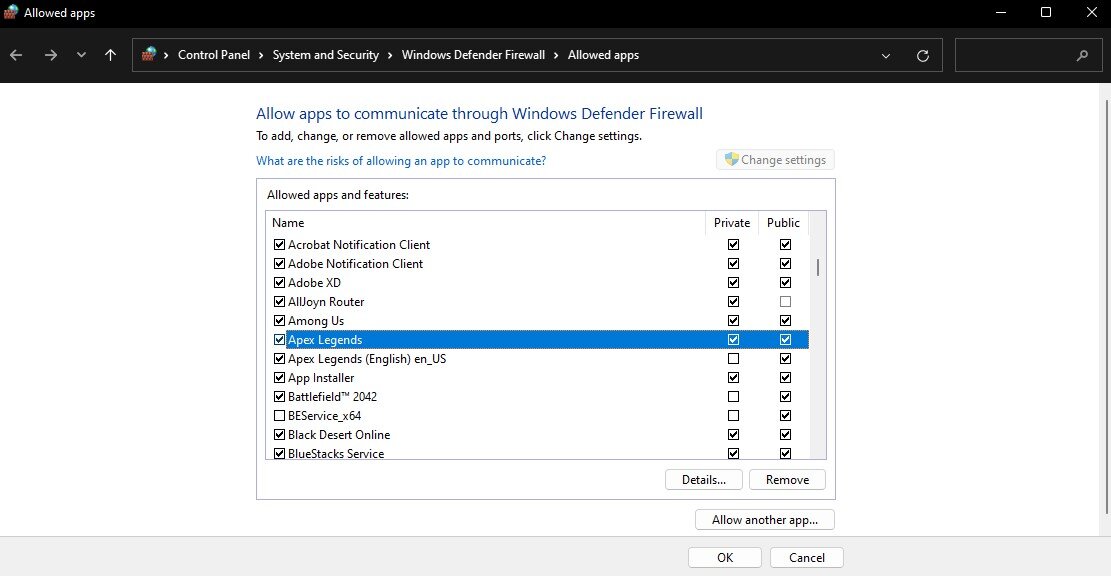Expand chevron after Control Panel breadcrumb
1111x576 pixels.
click(x=264, y=55)
